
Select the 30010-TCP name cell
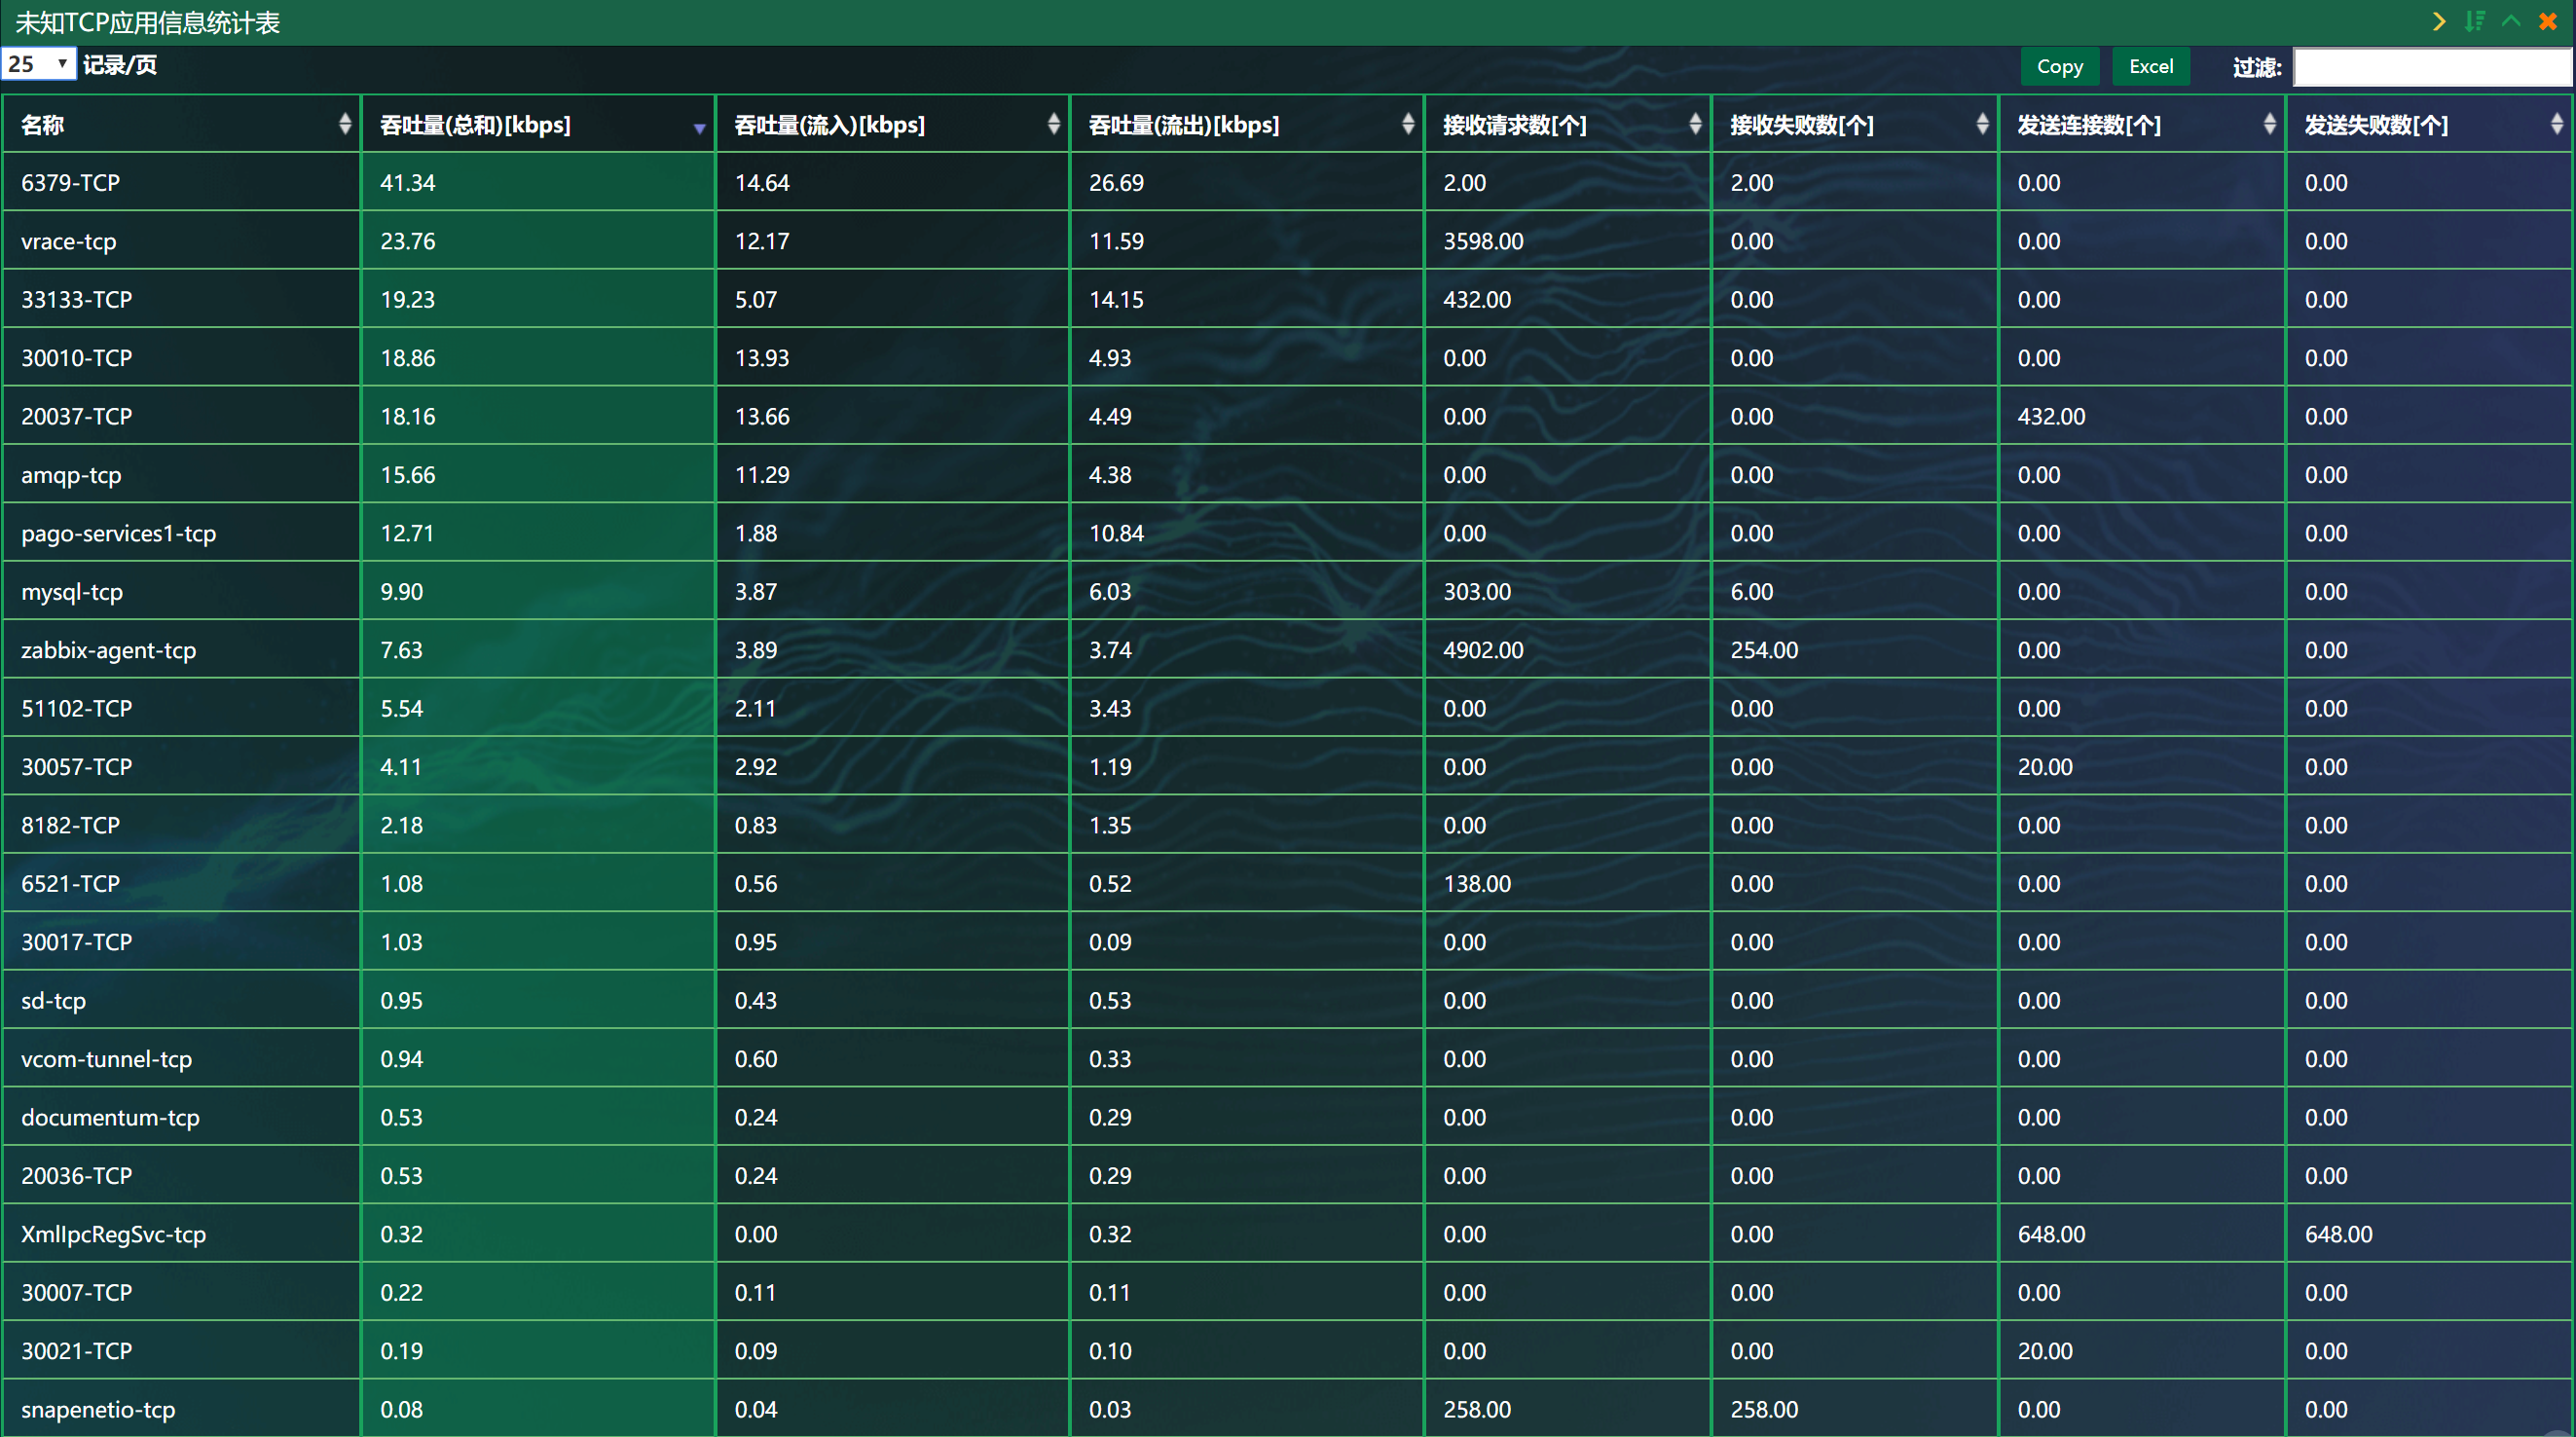pyautogui.click(x=181, y=357)
